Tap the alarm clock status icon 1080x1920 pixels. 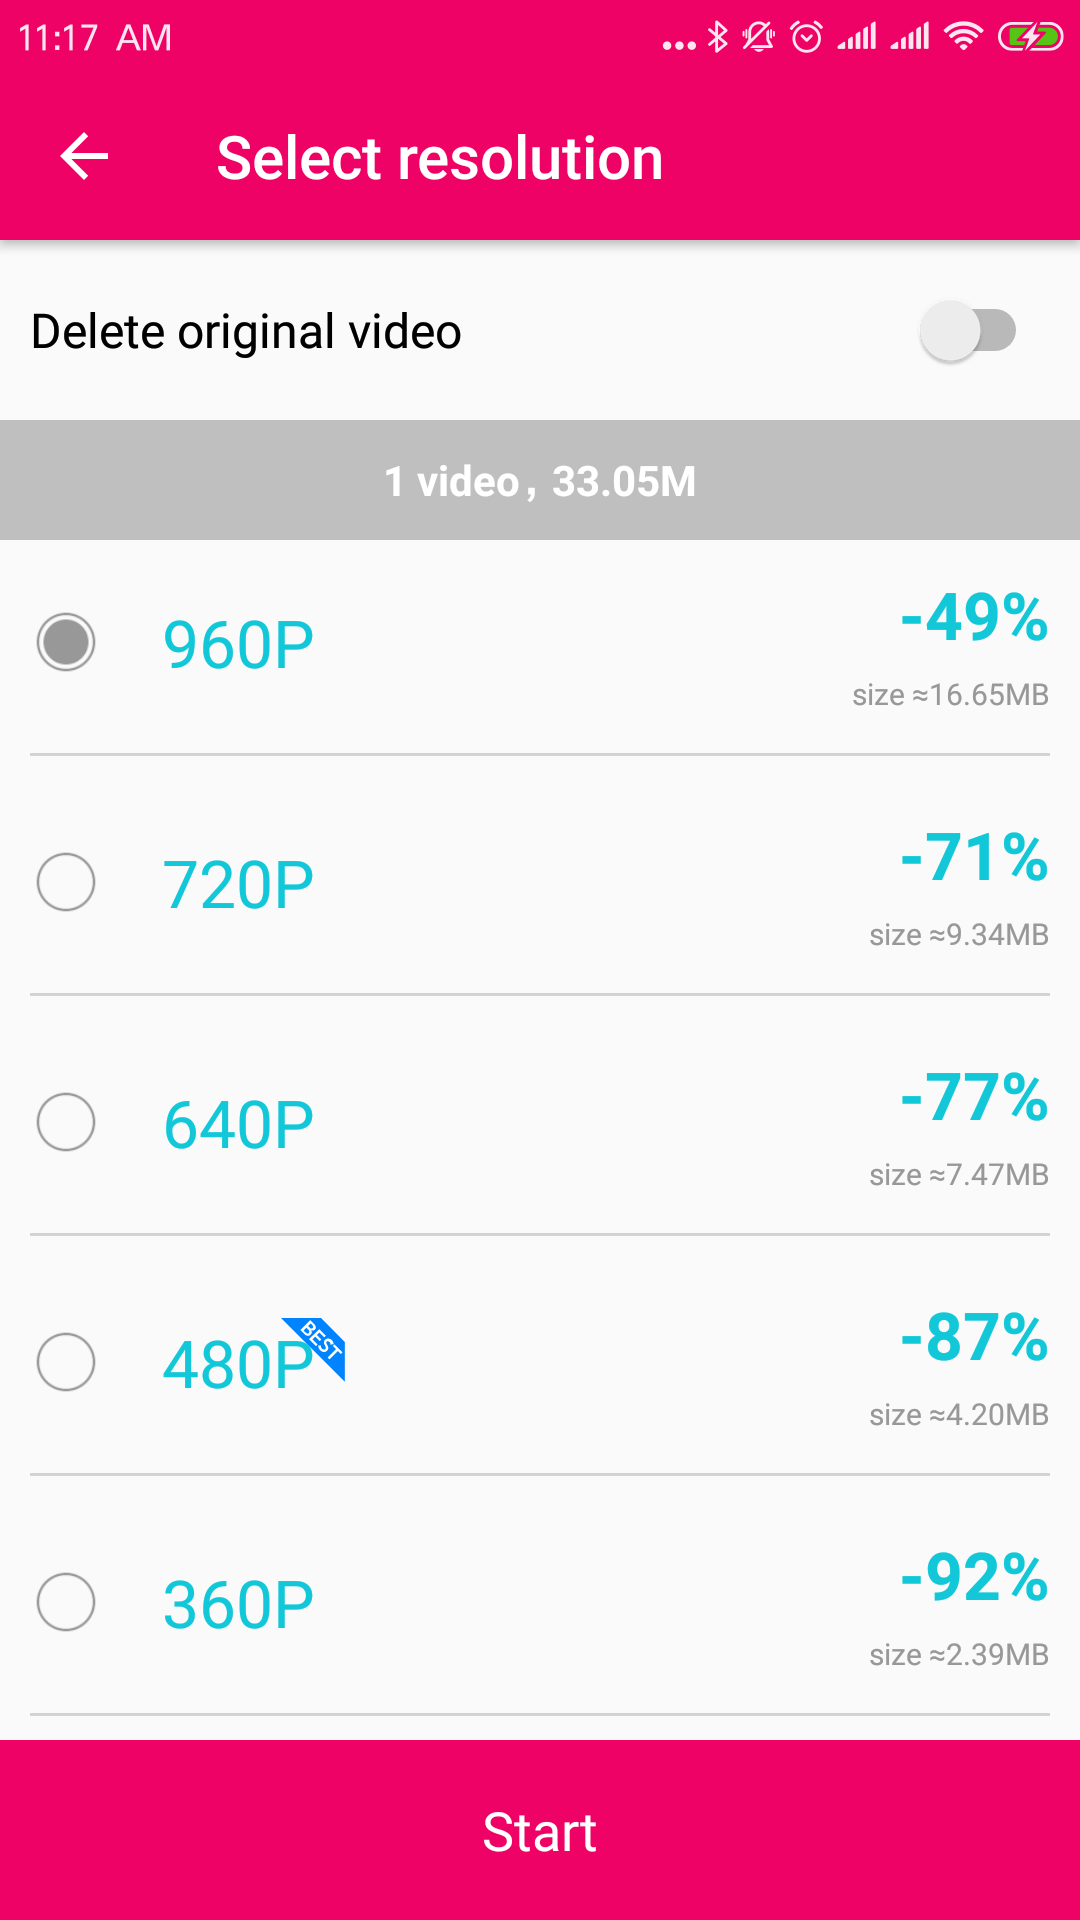(806, 38)
